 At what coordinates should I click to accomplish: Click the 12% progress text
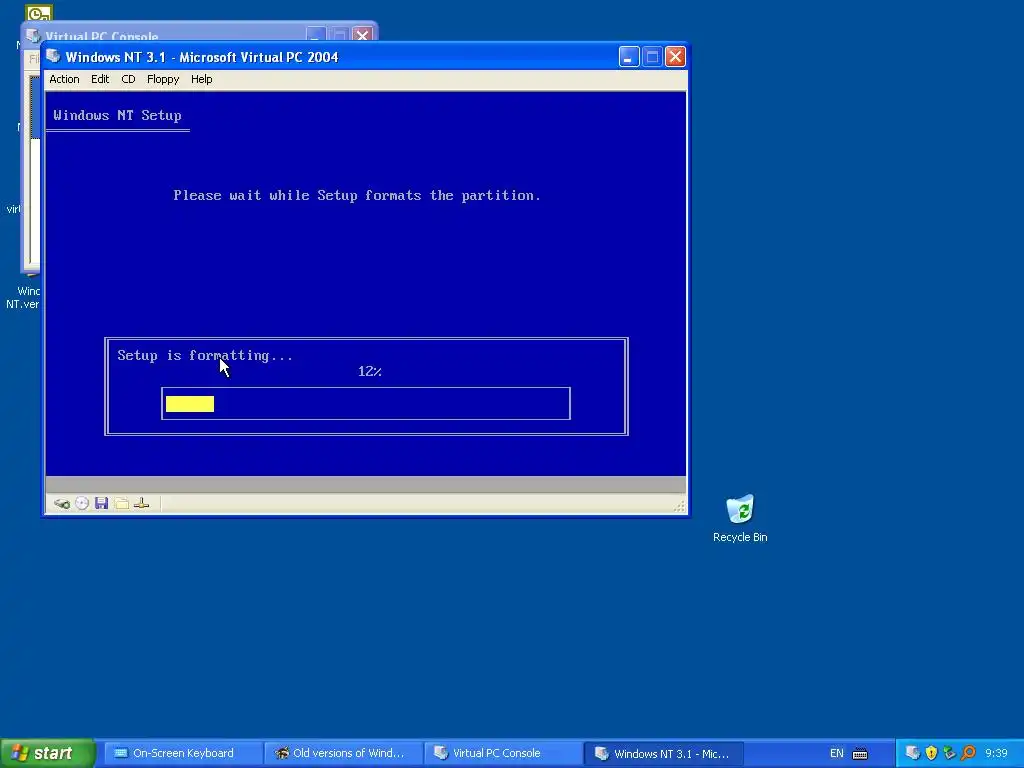(370, 372)
